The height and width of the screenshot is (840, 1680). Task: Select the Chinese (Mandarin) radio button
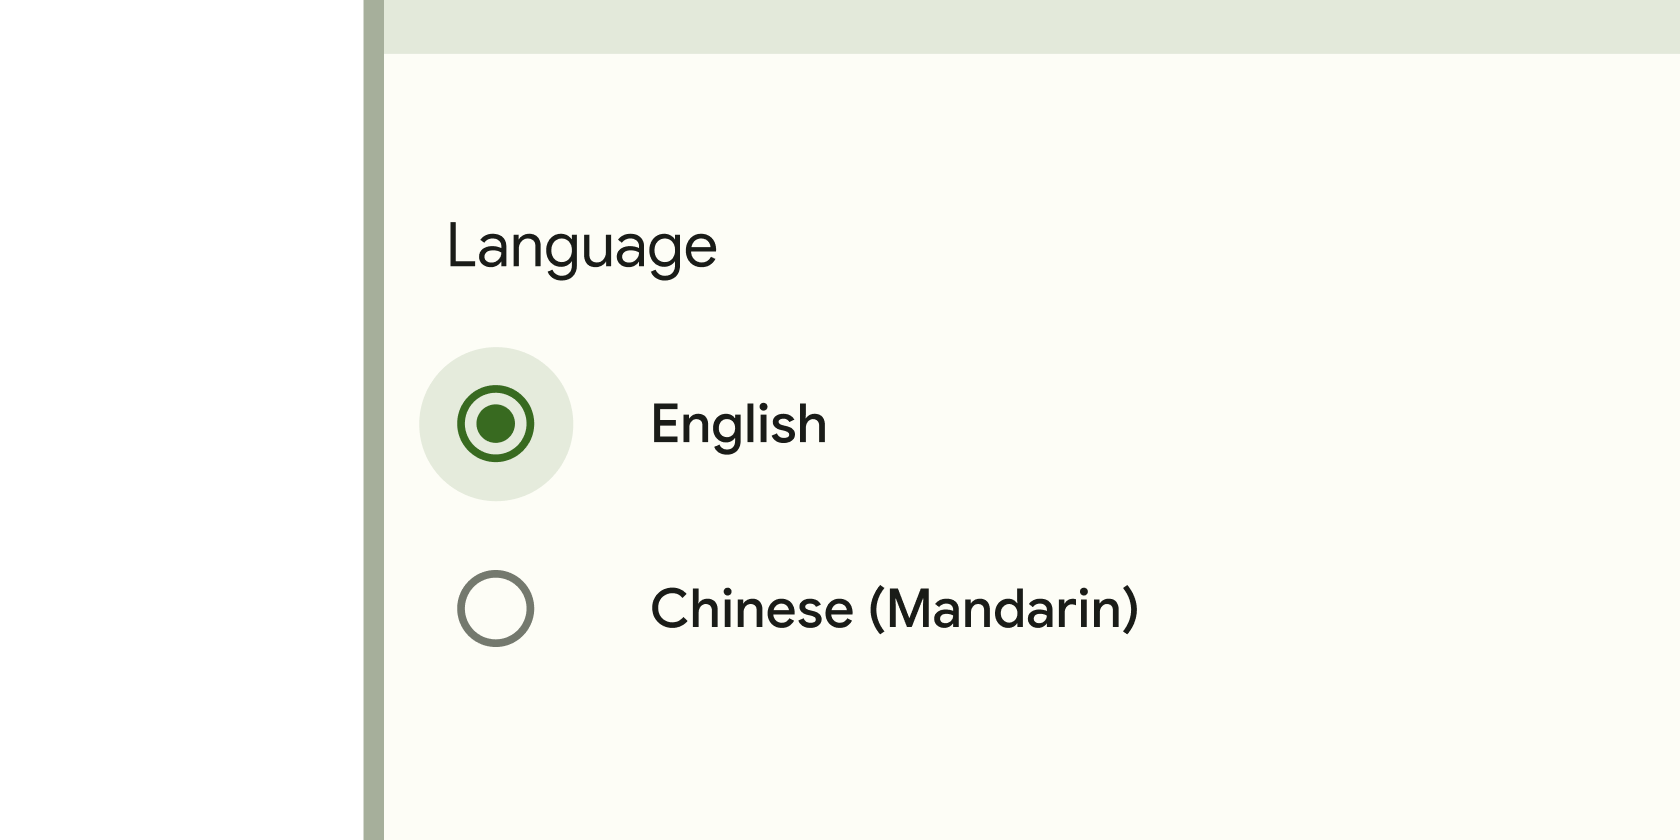click(x=496, y=608)
